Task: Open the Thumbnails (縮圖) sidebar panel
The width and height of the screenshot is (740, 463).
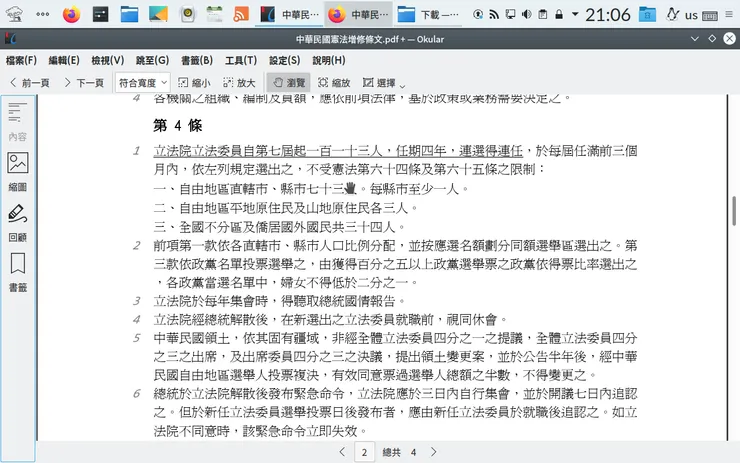Action: [x=17, y=172]
